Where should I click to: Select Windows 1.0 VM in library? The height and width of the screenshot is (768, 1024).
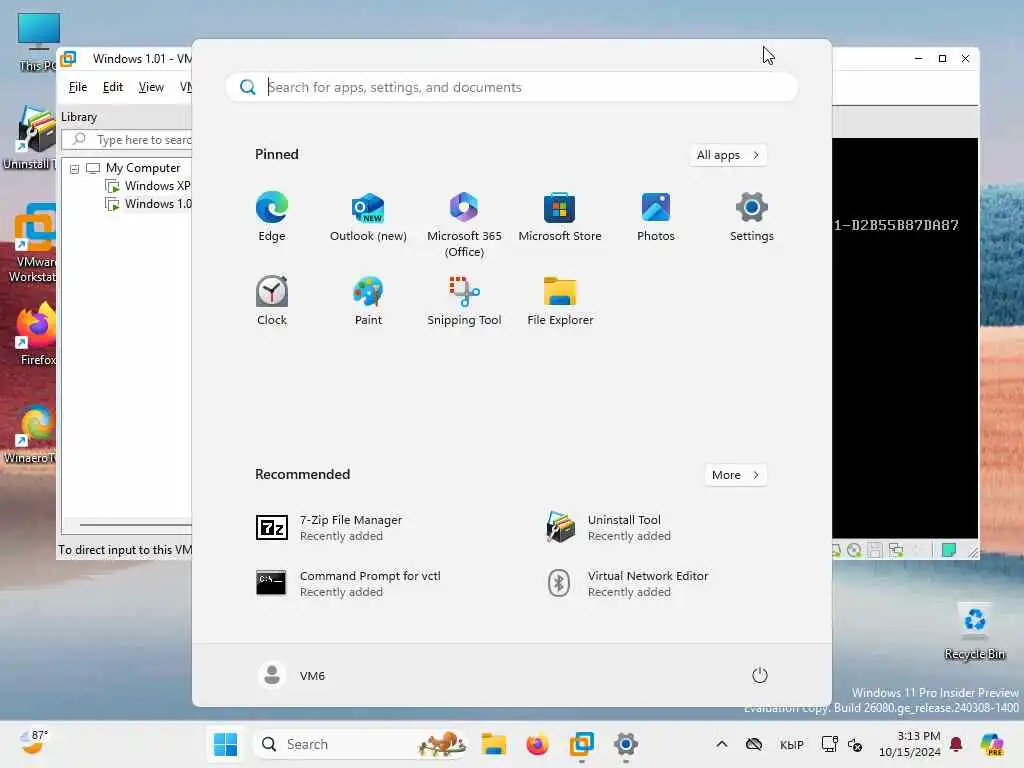(148, 204)
